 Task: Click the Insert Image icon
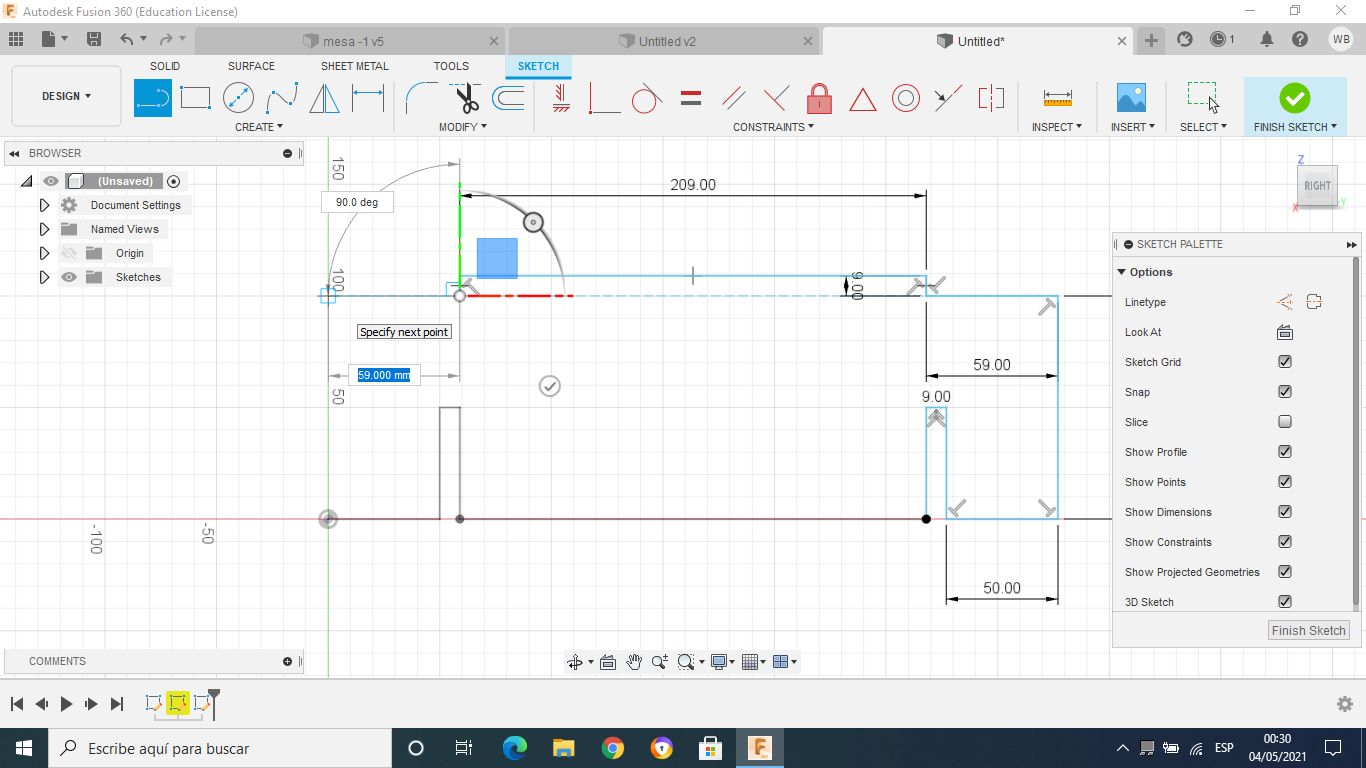point(1131,98)
